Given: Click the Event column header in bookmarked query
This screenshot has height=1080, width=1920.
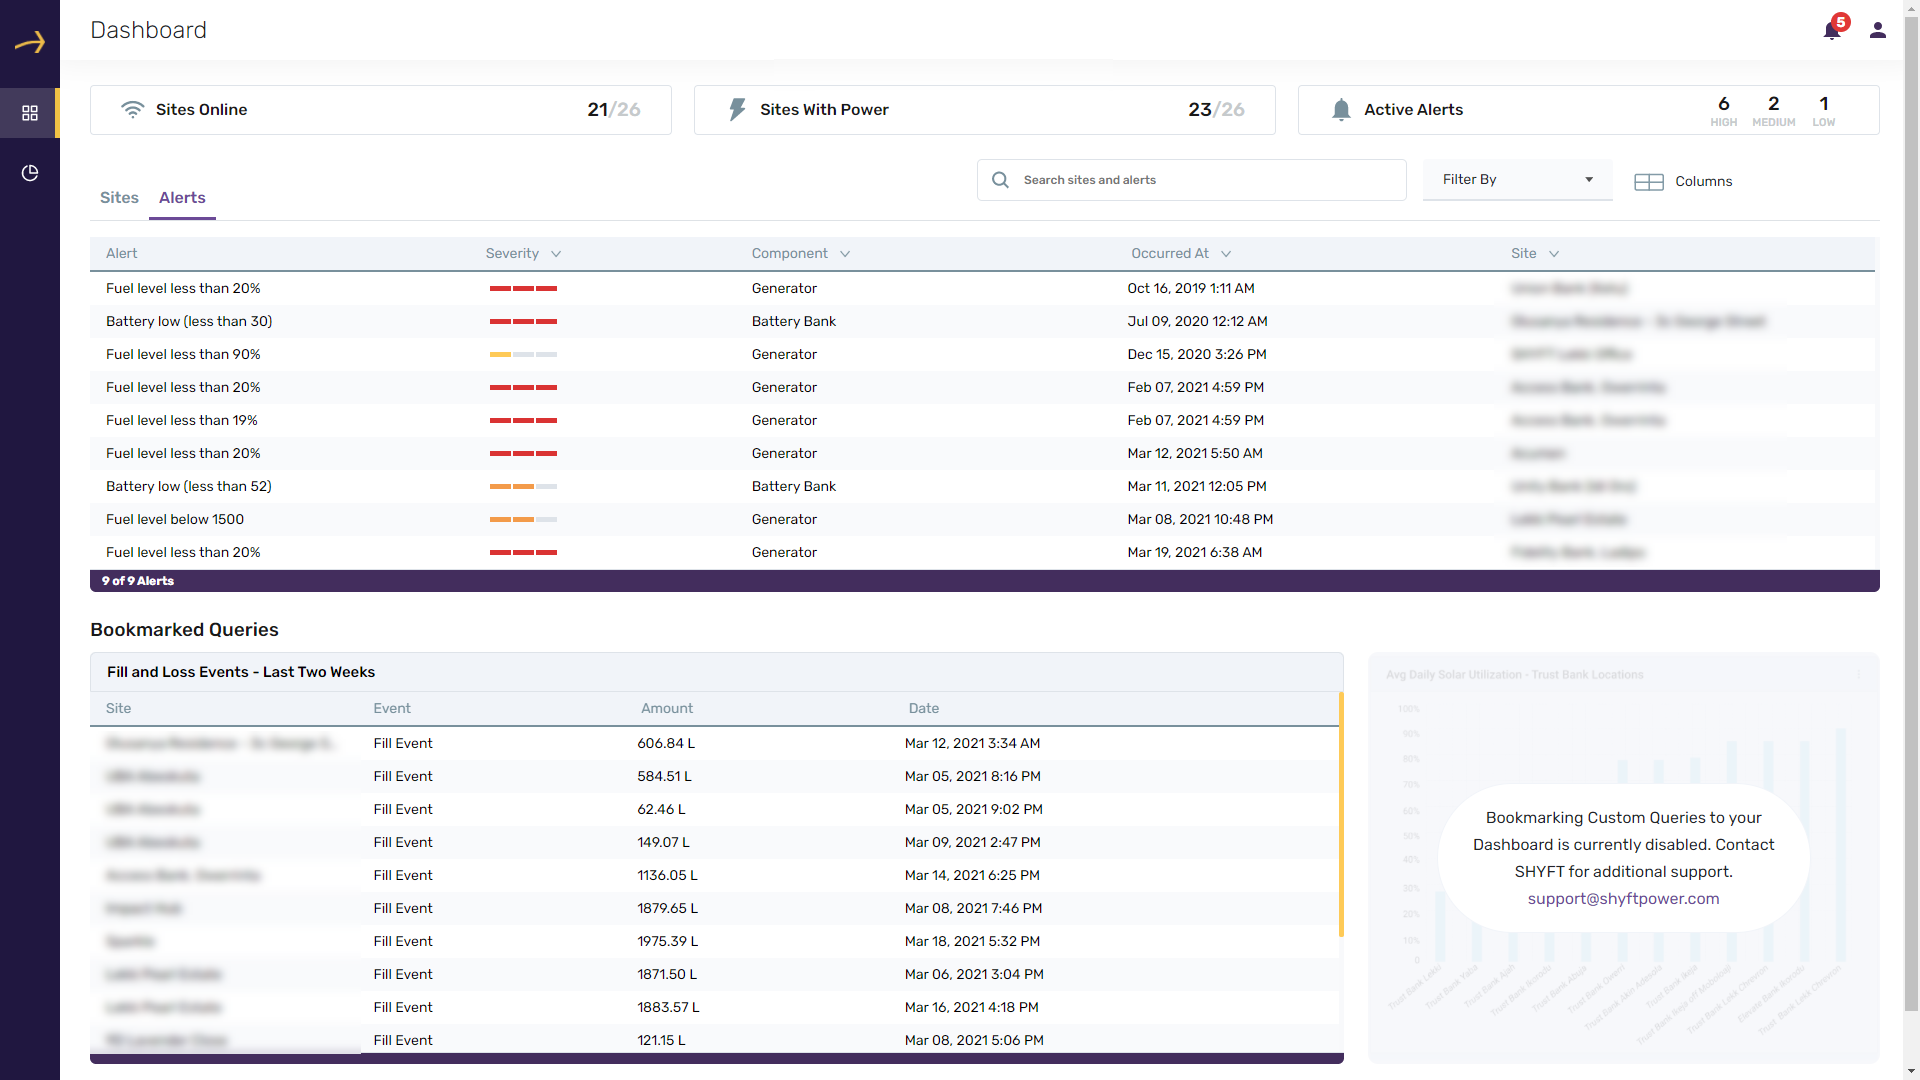Looking at the screenshot, I should (392, 708).
